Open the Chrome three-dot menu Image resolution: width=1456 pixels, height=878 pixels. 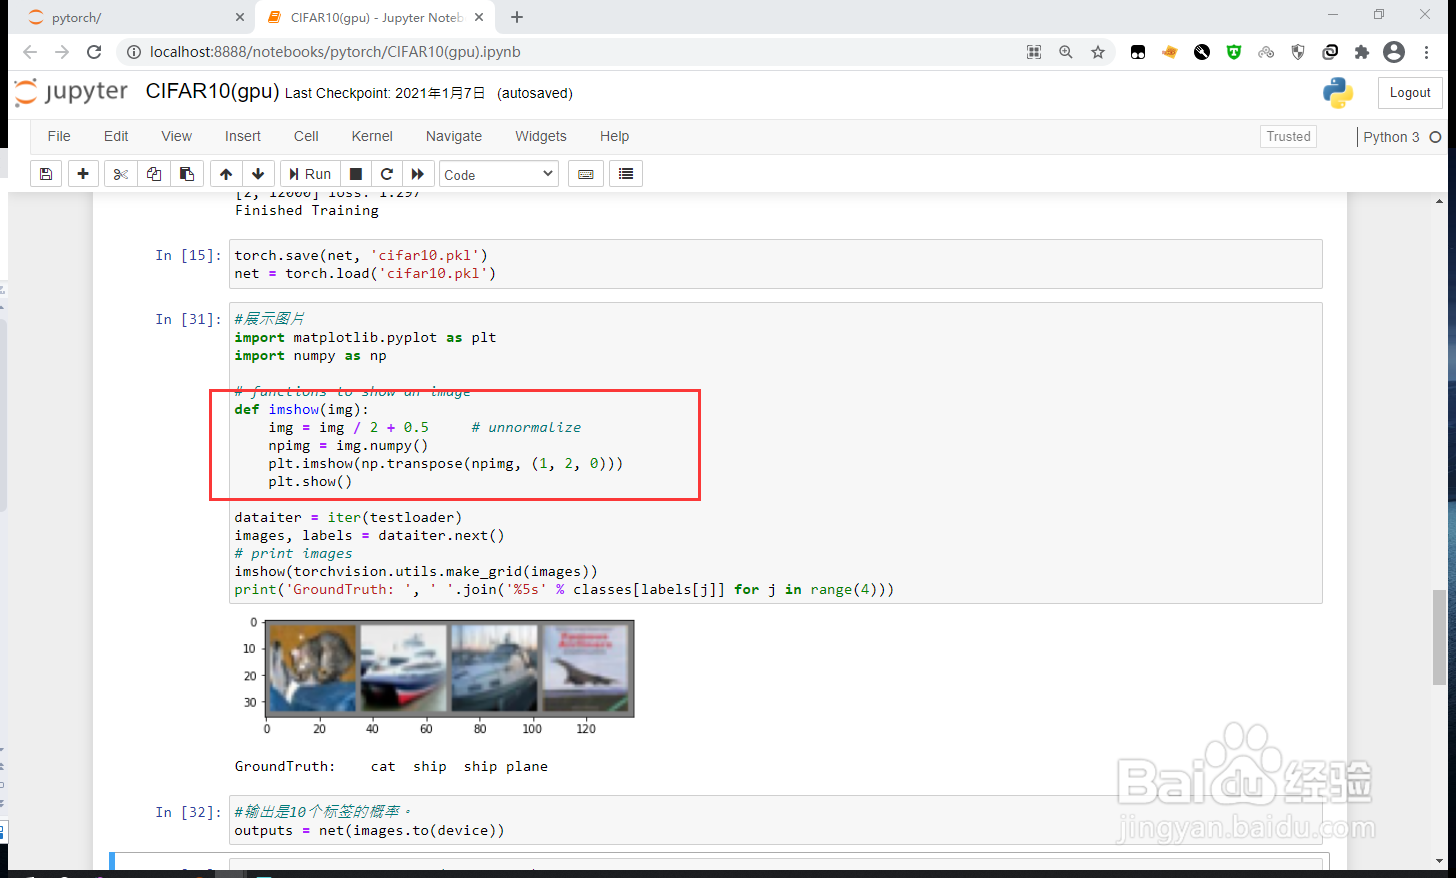pos(1426,52)
